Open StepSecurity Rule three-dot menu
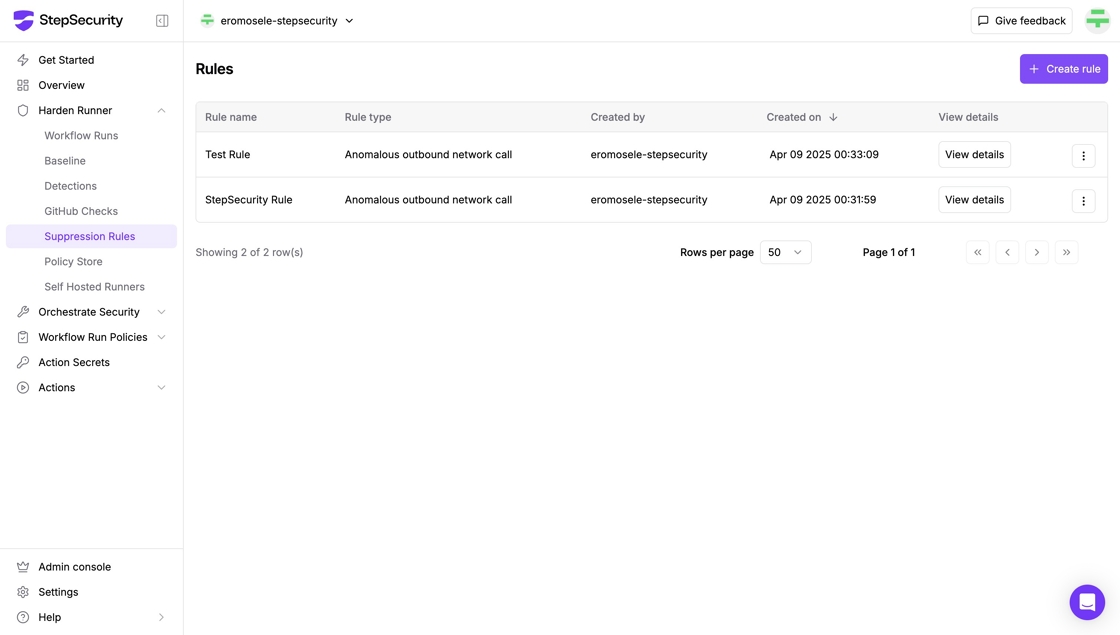The height and width of the screenshot is (635, 1120). click(1083, 201)
